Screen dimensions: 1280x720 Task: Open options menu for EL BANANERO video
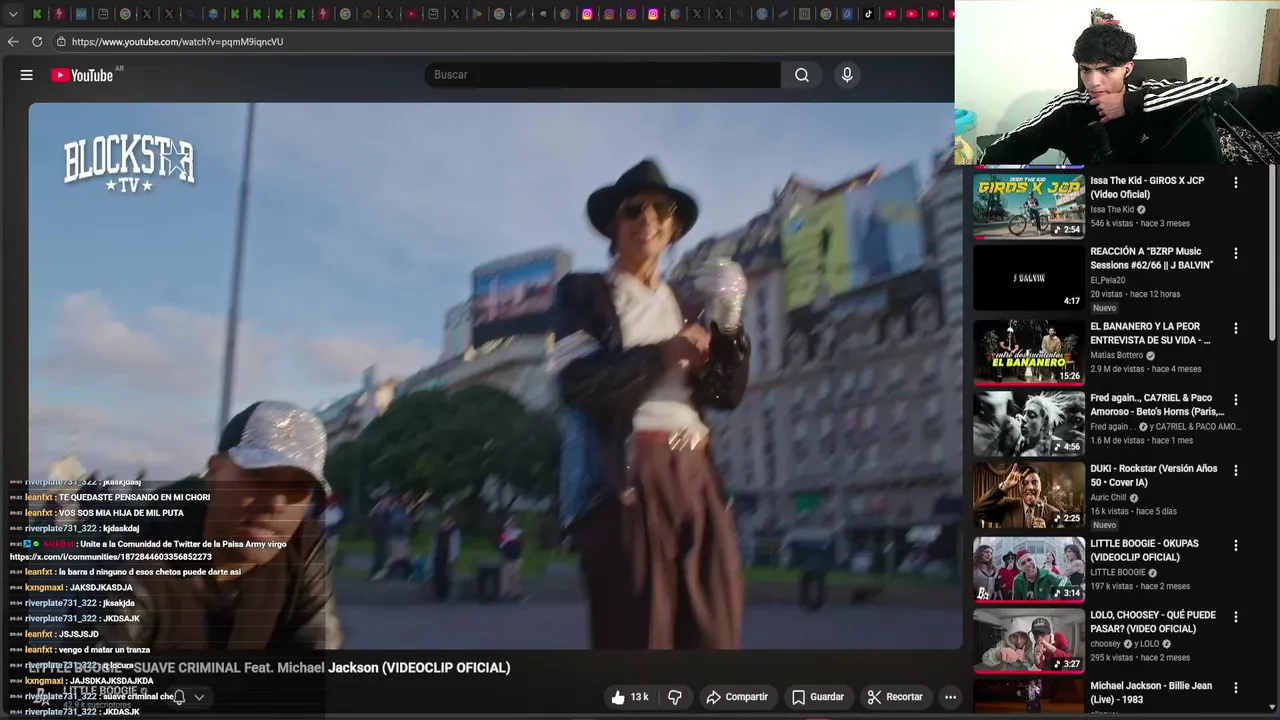pyautogui.click(x=1236, y=328)
